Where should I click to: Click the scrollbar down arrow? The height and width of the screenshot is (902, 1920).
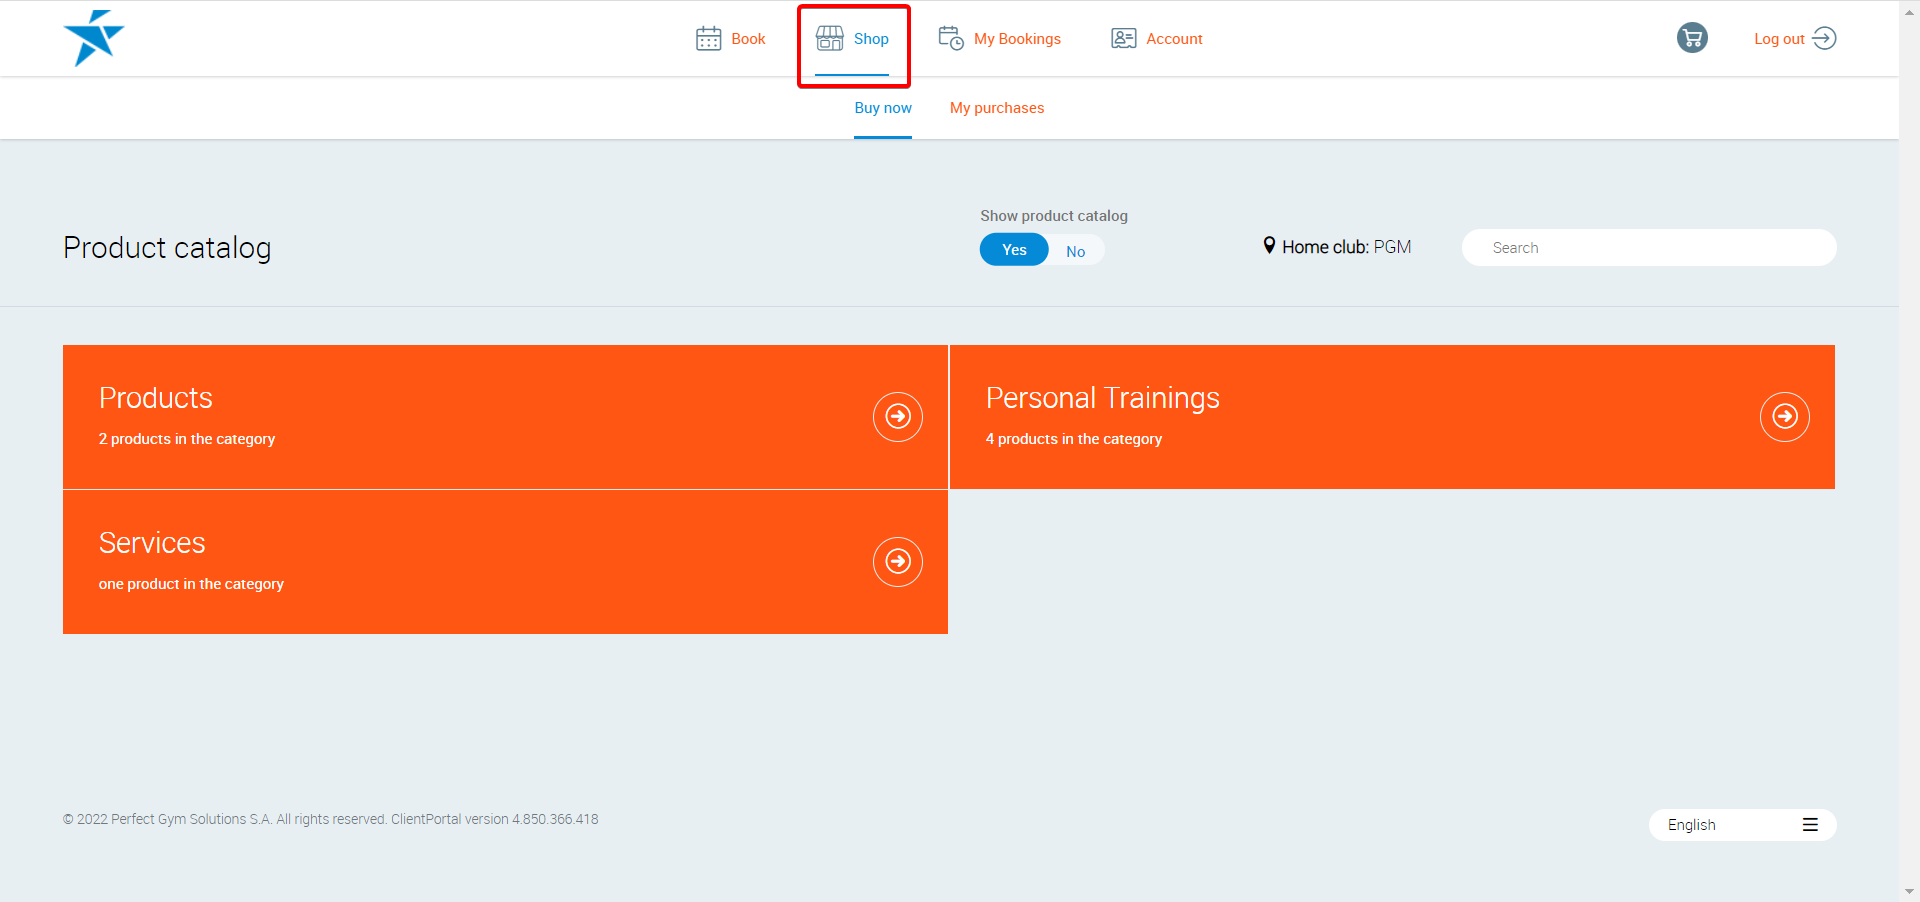(x=1909, y=891)
